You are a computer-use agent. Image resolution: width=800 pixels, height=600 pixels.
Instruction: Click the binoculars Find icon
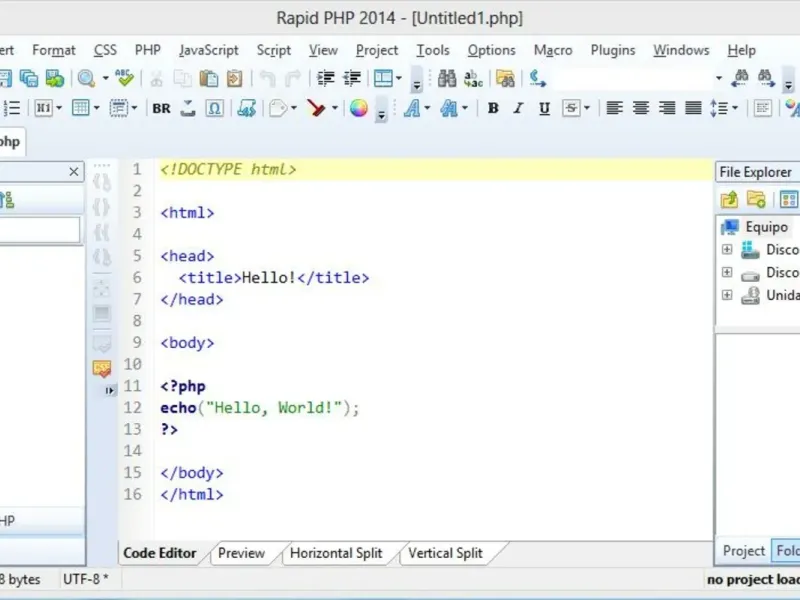coord(447,78)
